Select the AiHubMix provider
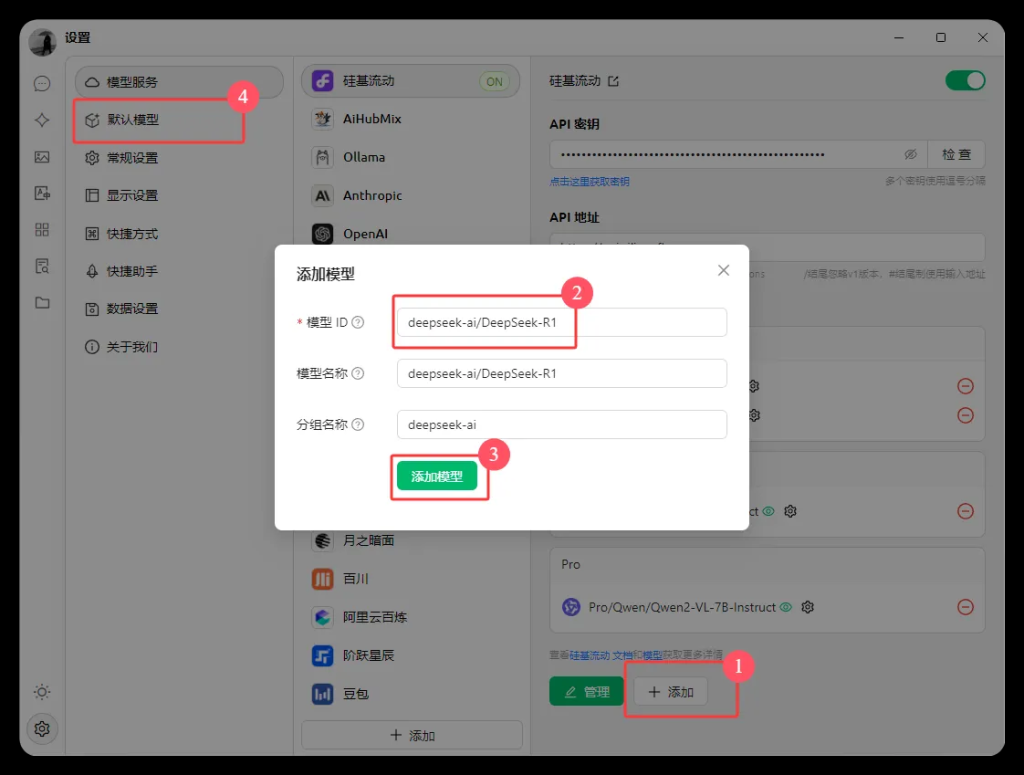 pos(411,119)
